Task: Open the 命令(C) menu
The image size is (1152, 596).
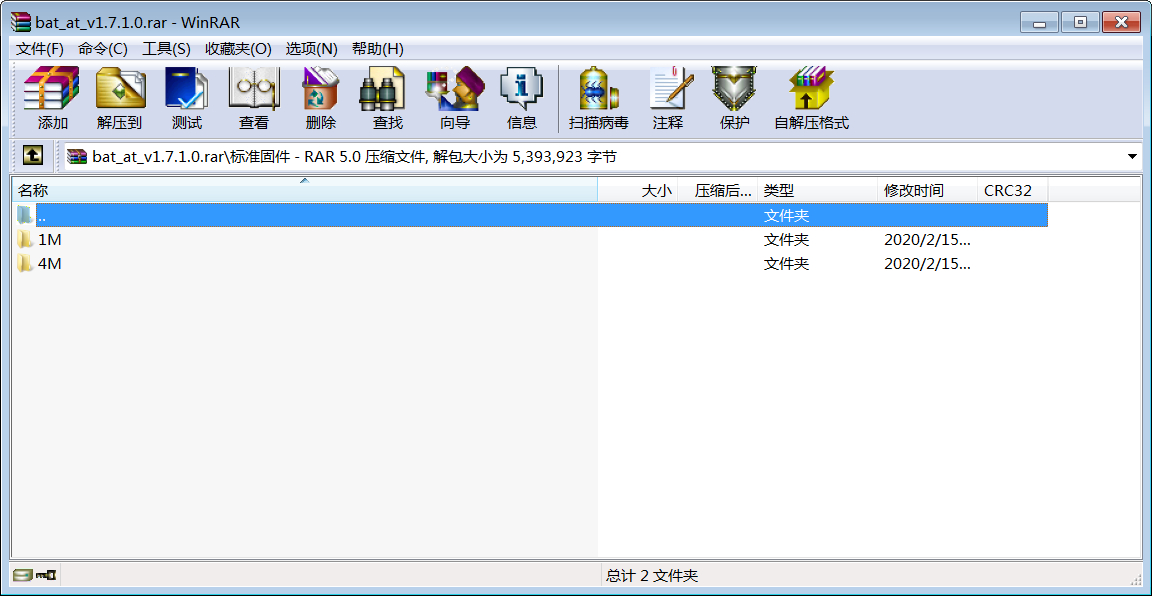Action: tap(102, 49)
